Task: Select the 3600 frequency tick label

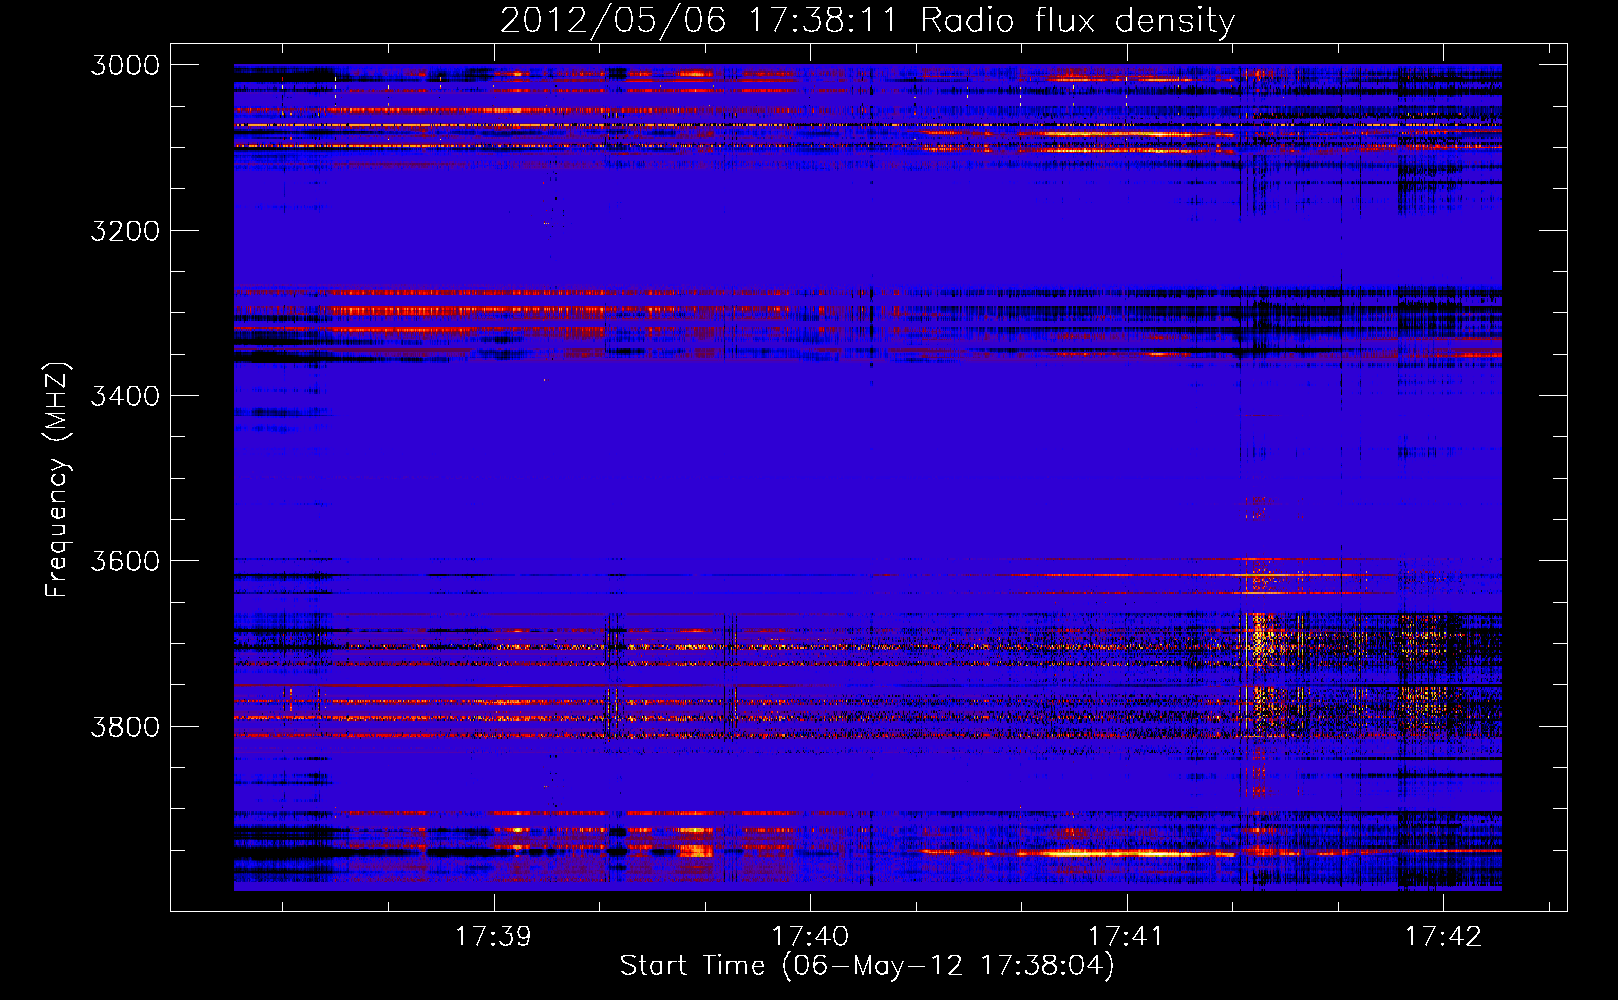Action: point(125,561)
